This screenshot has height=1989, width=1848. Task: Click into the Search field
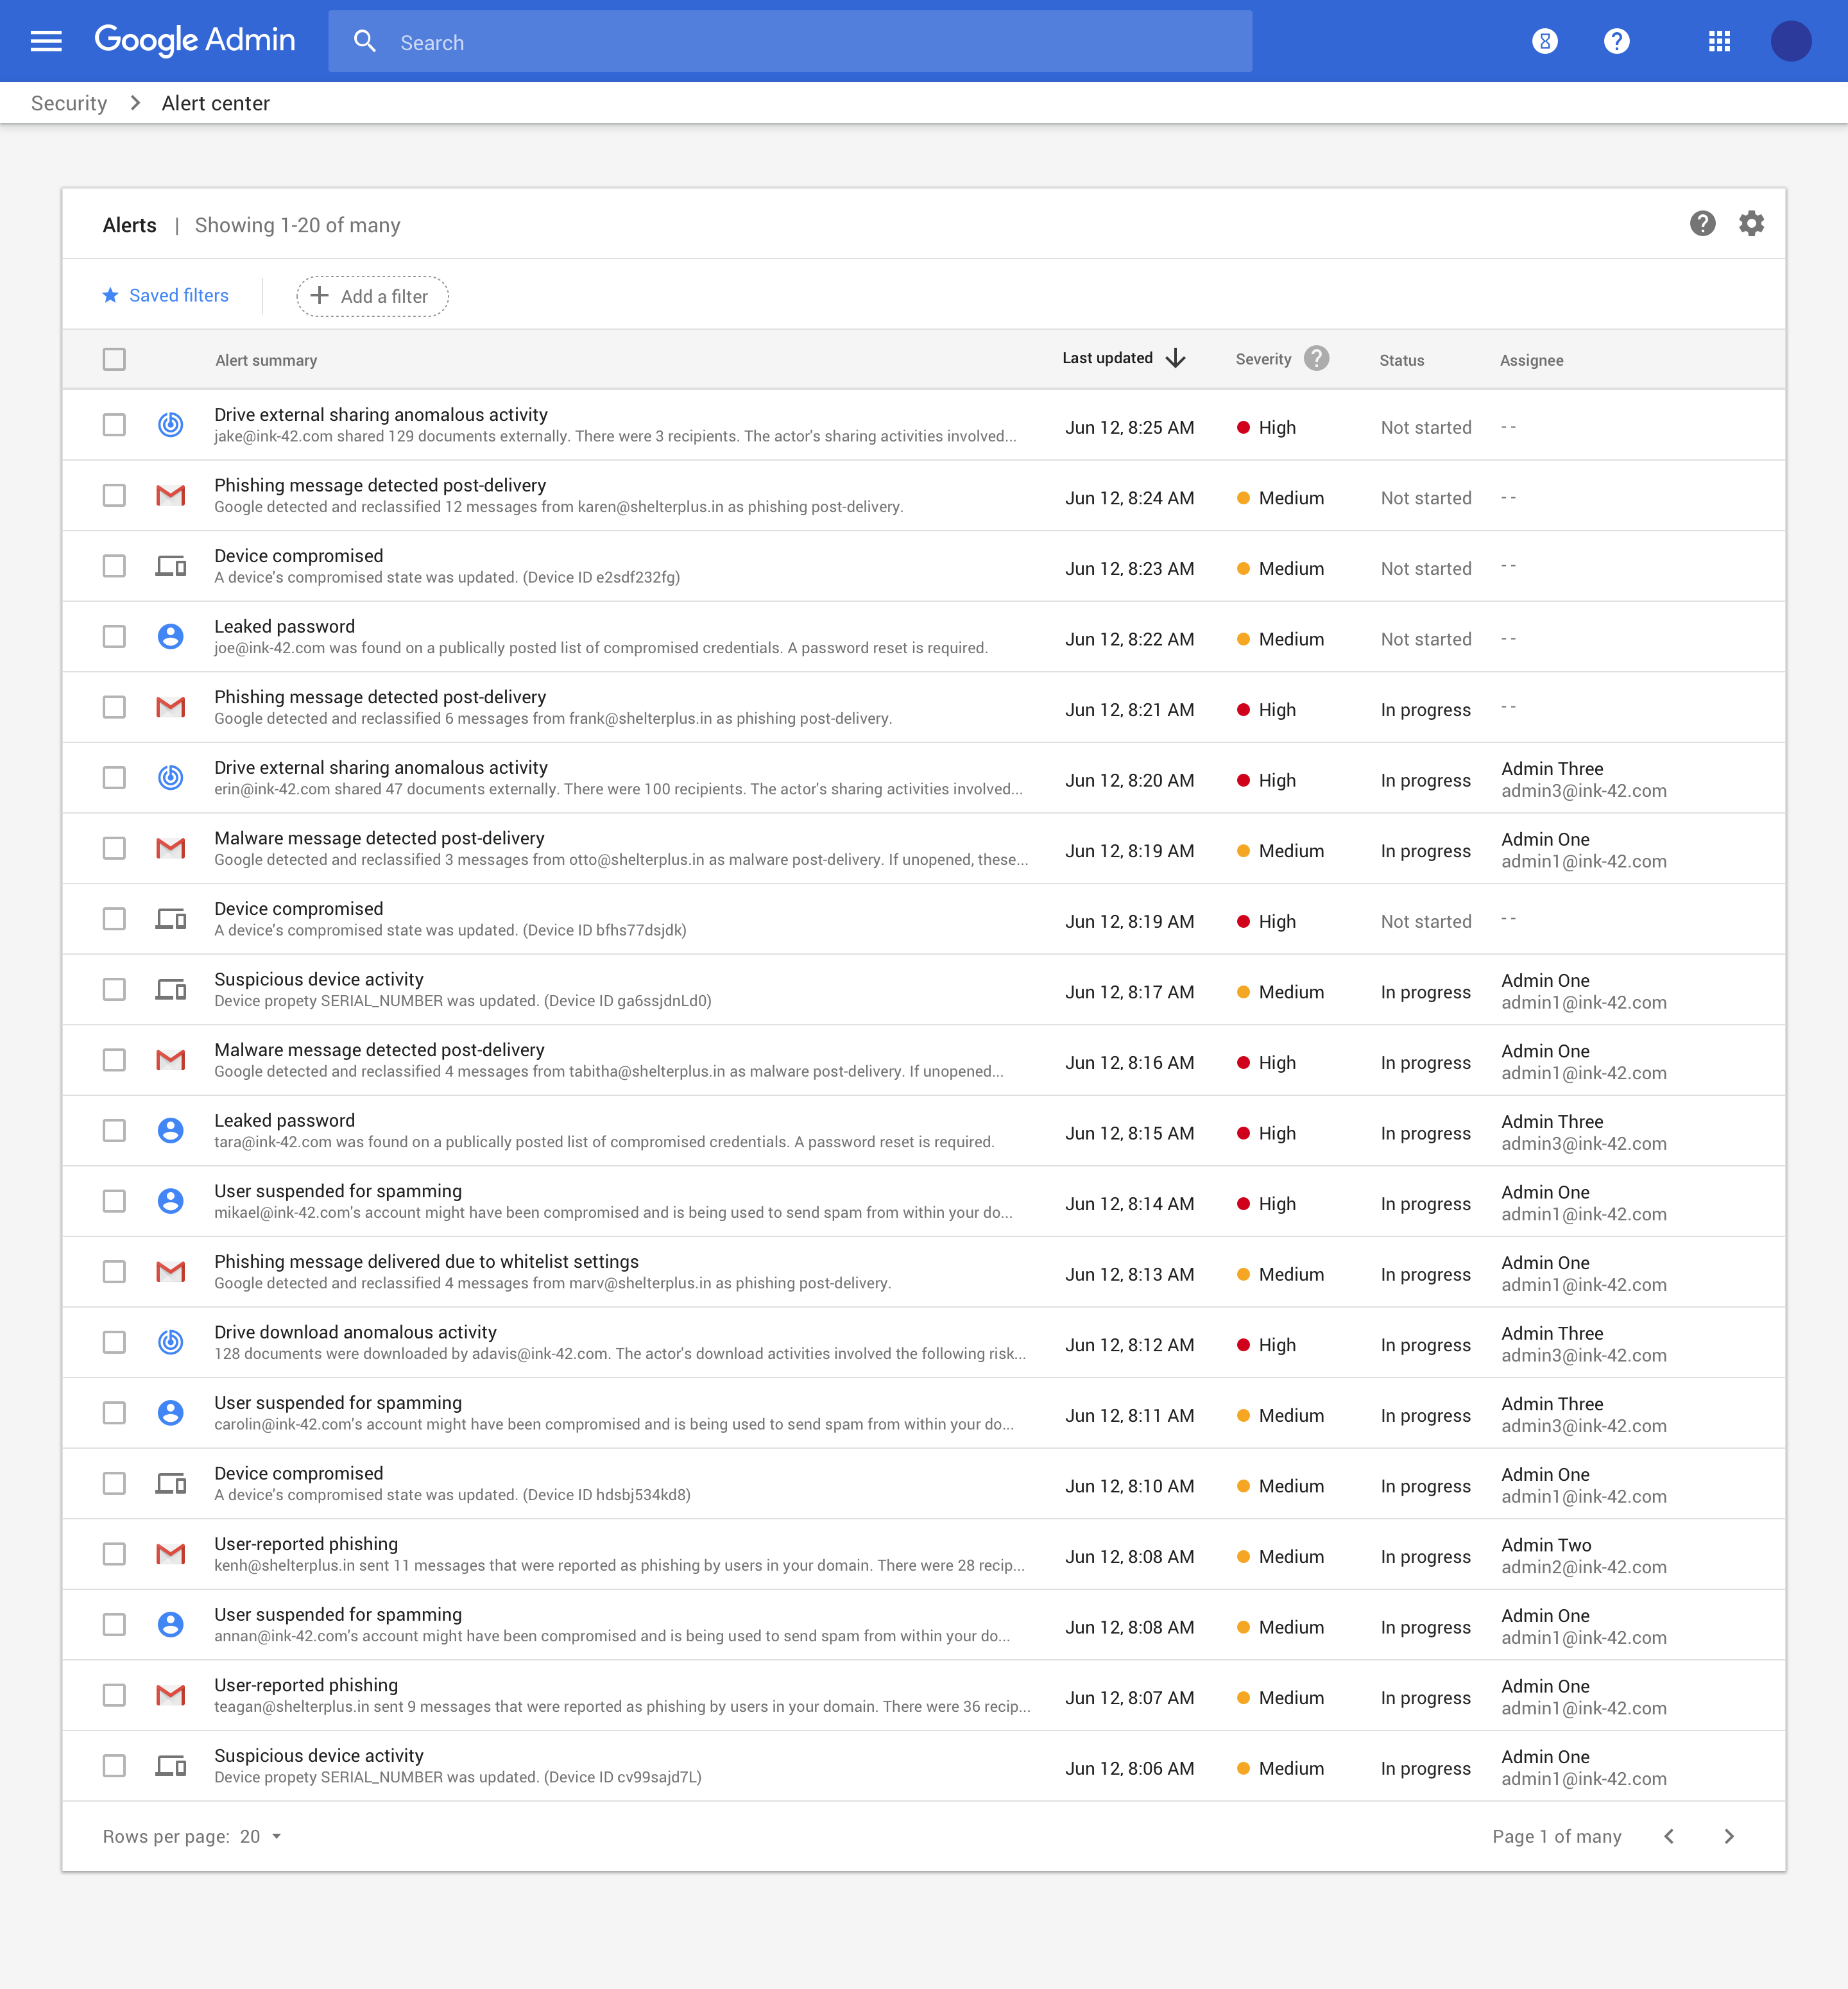point(790,42)
